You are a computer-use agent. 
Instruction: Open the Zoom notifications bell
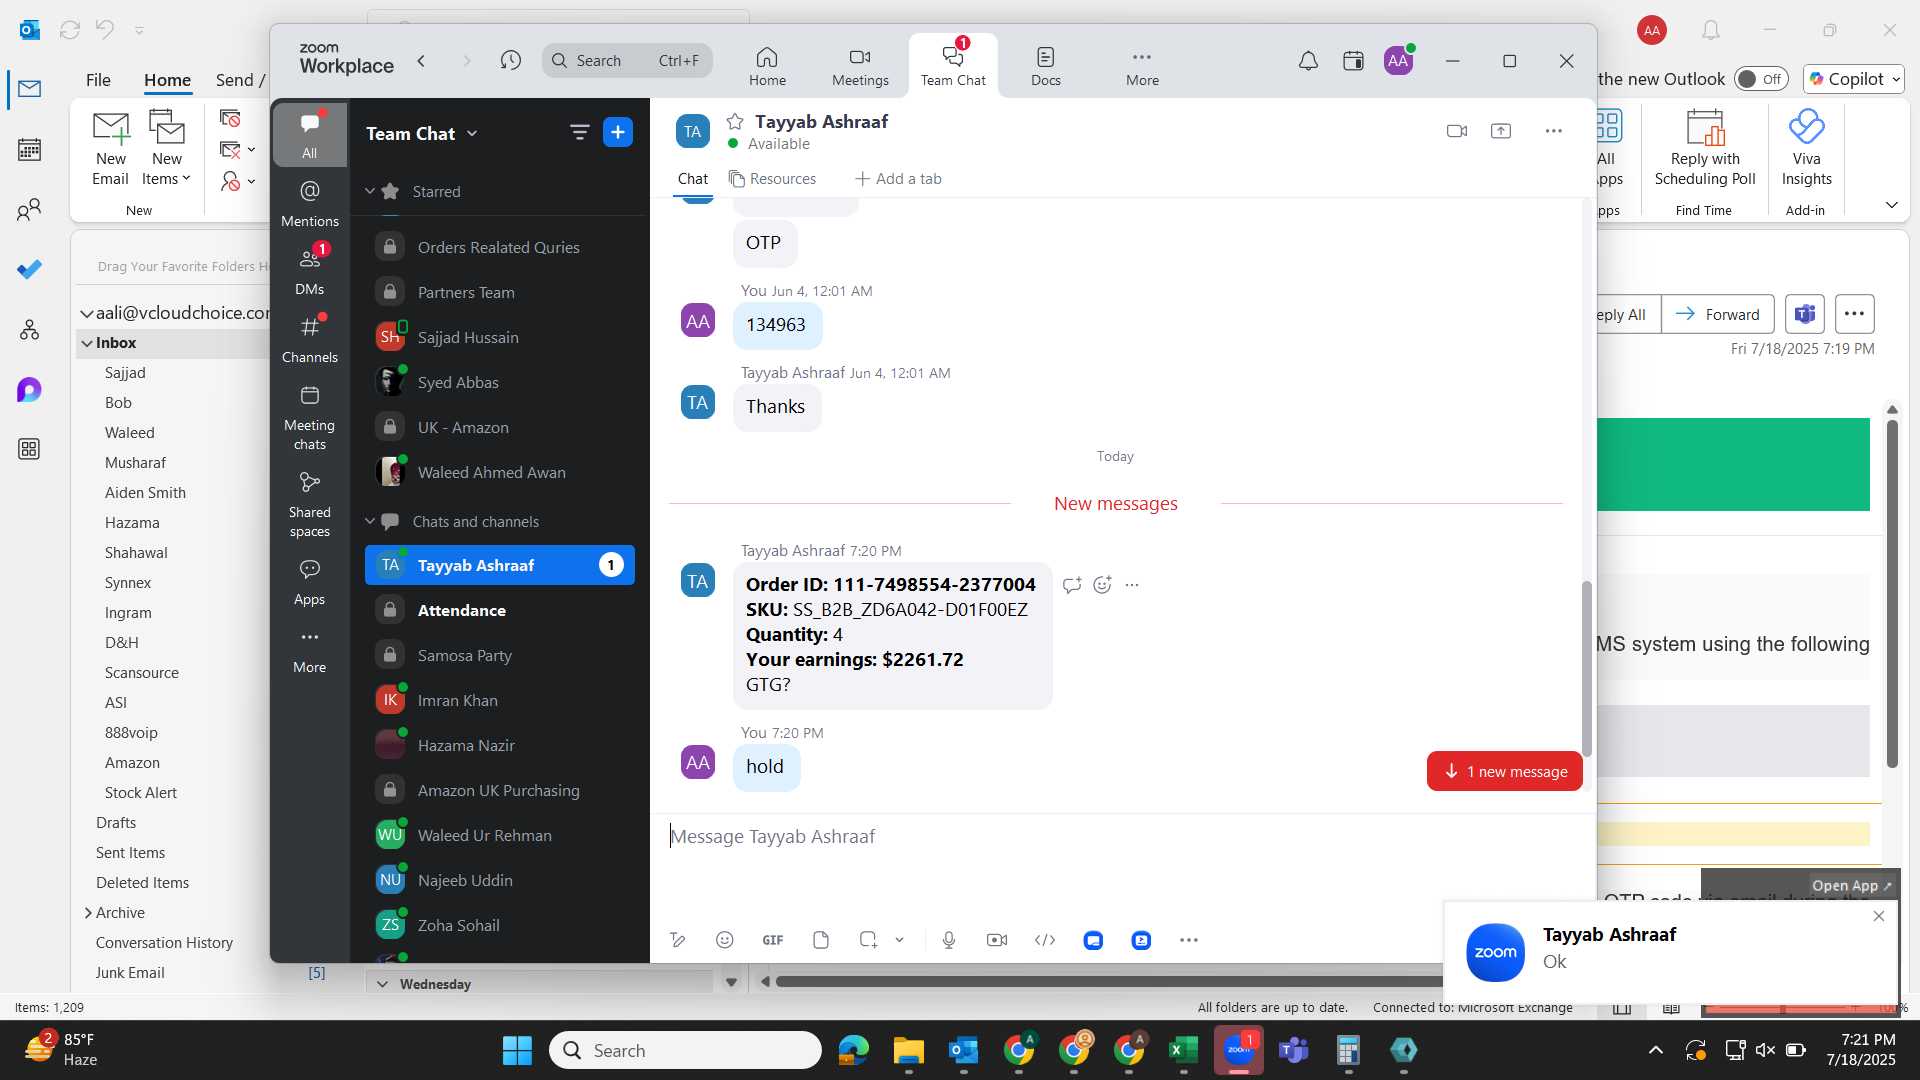coord(1308,61)
